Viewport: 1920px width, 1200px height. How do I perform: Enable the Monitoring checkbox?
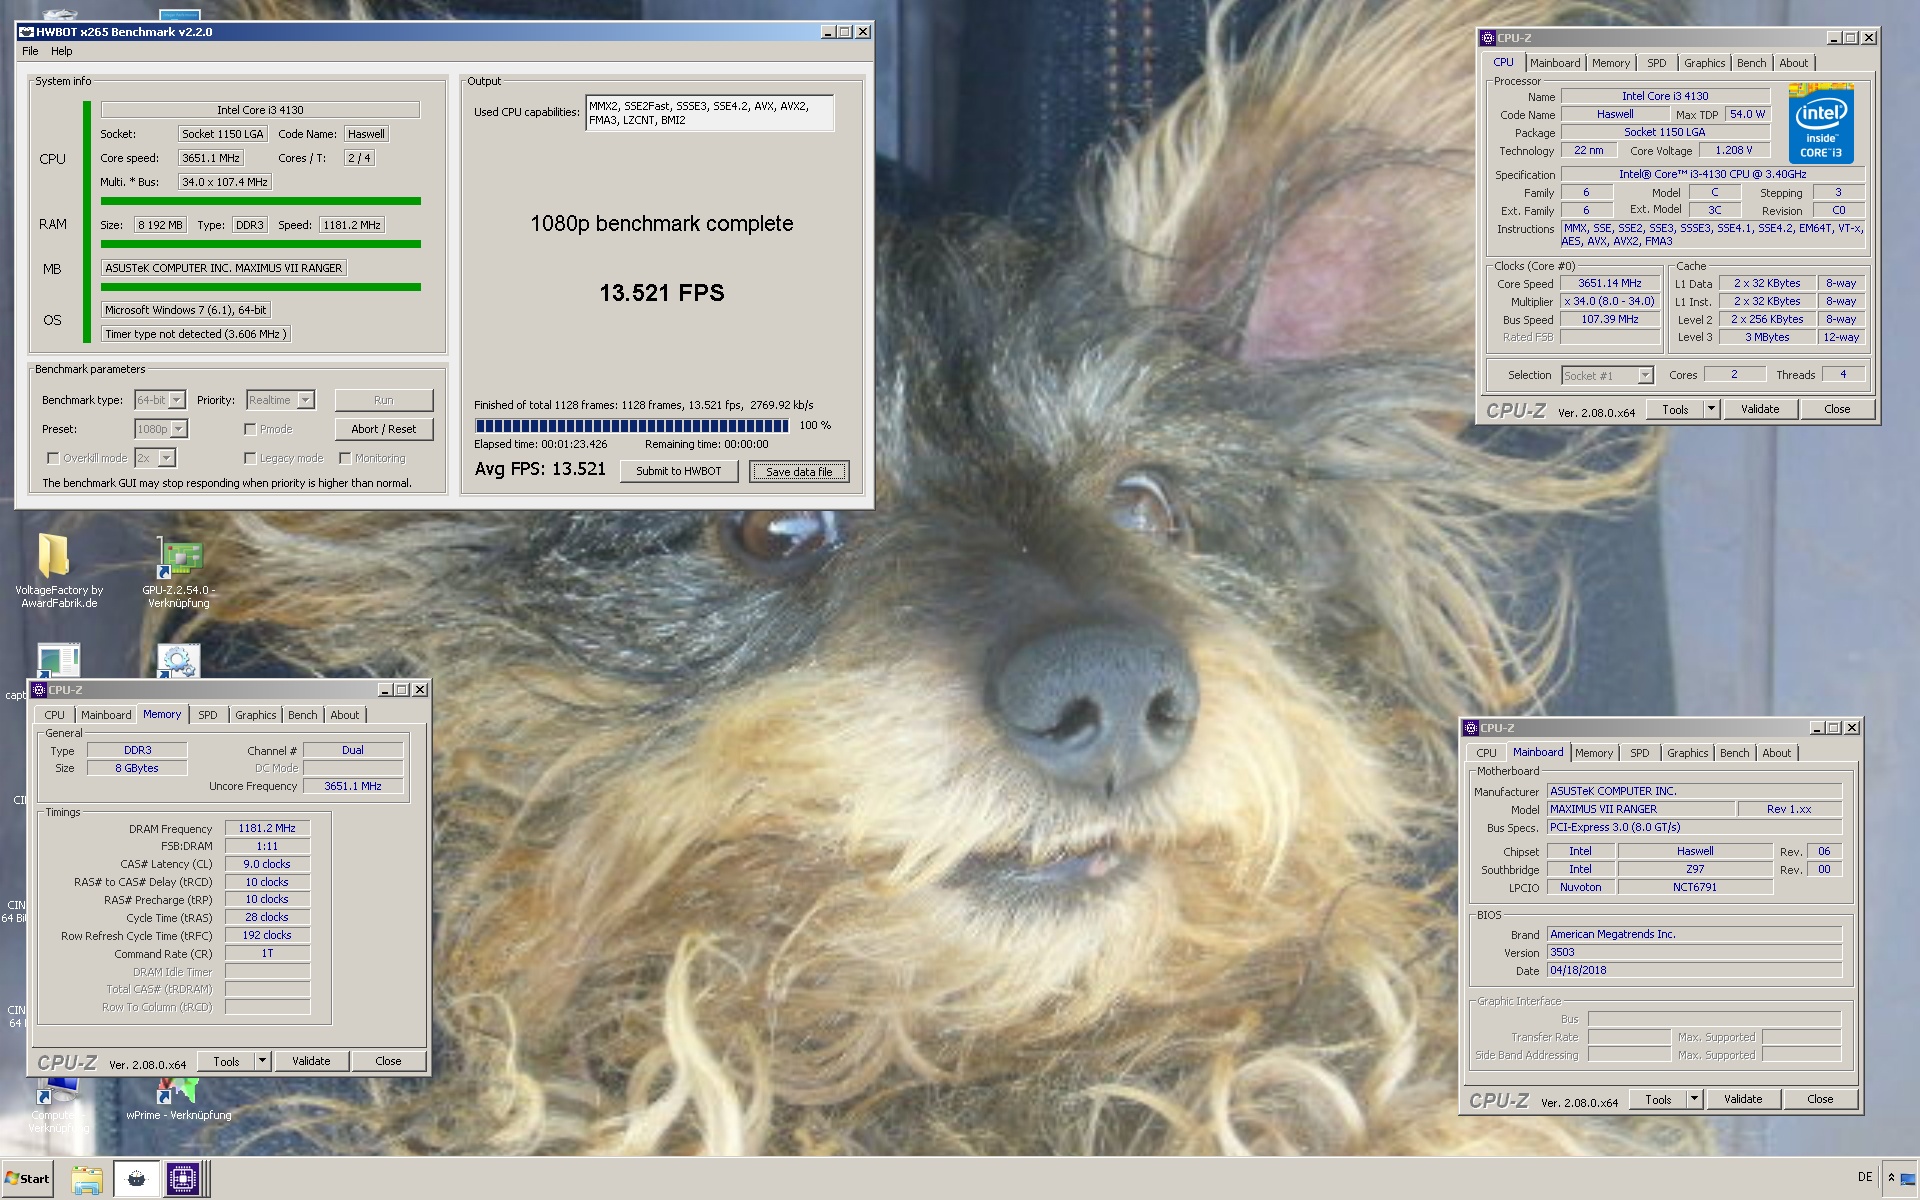(x=345, y=458)
